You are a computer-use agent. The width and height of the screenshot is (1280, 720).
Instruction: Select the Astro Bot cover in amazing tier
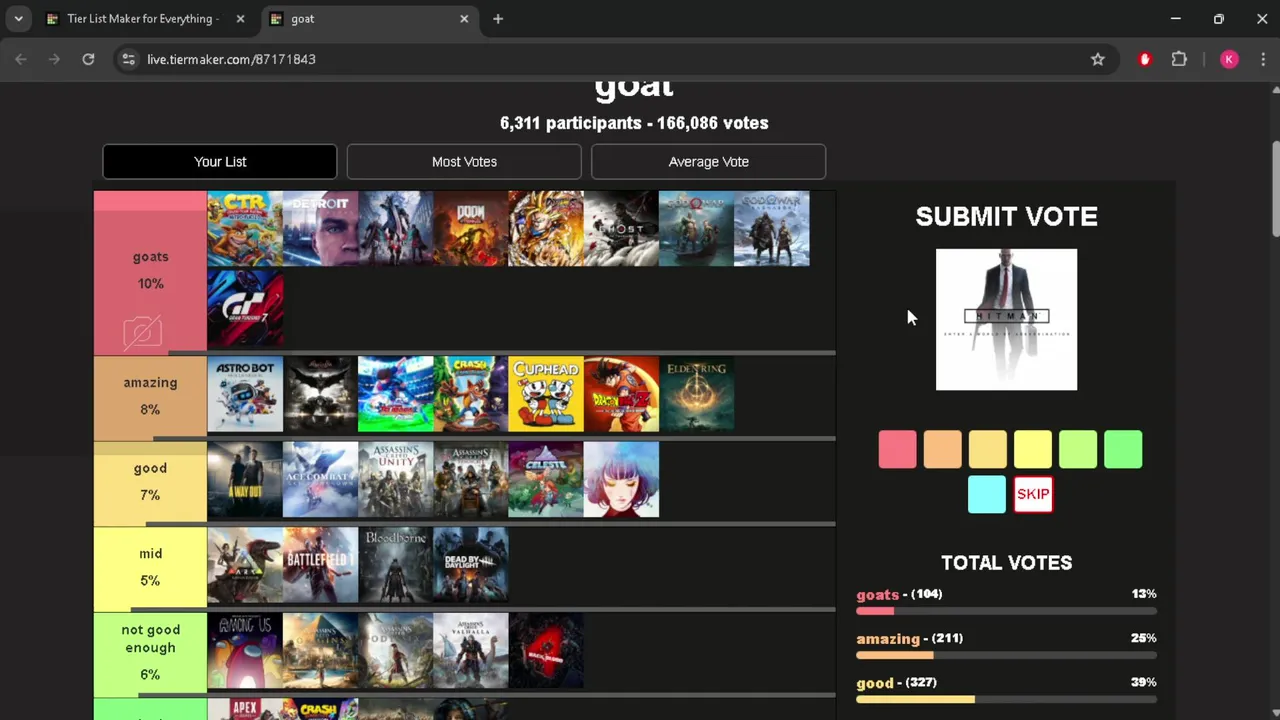(x=245, y=394)
